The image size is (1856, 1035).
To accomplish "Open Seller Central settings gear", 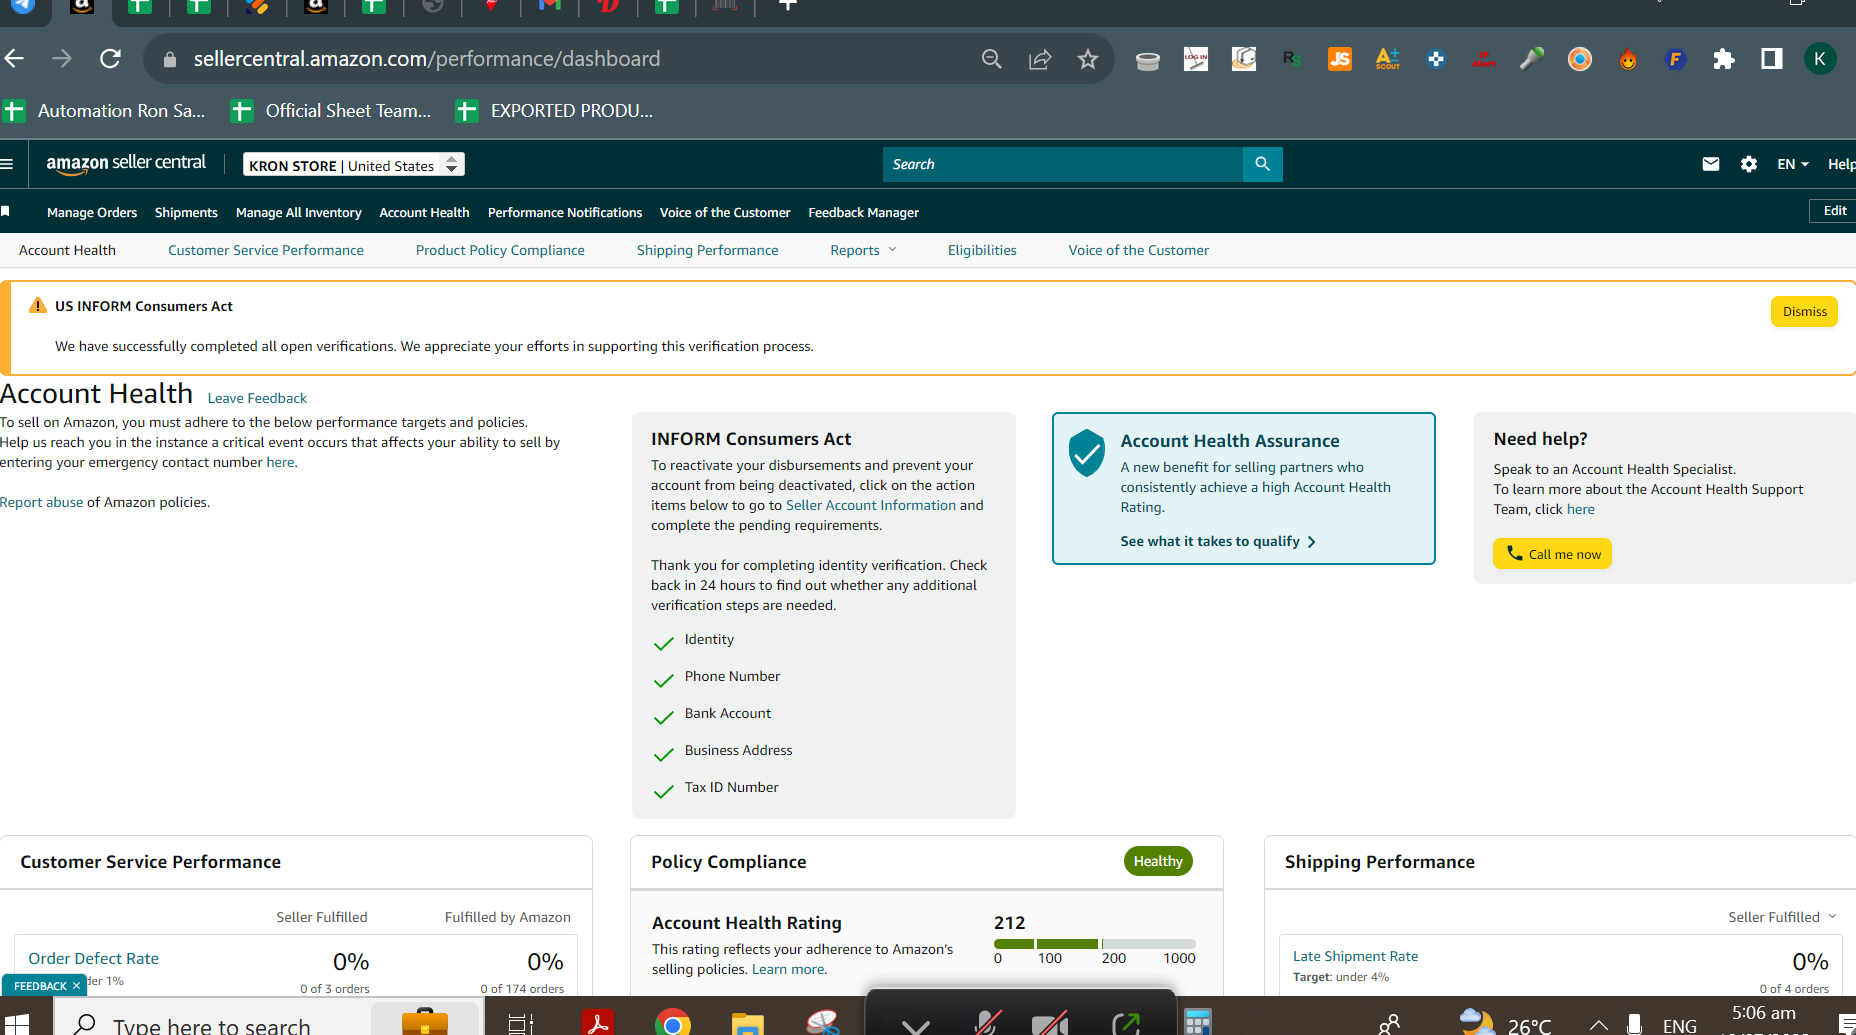I will click(x=1749, y=164).
